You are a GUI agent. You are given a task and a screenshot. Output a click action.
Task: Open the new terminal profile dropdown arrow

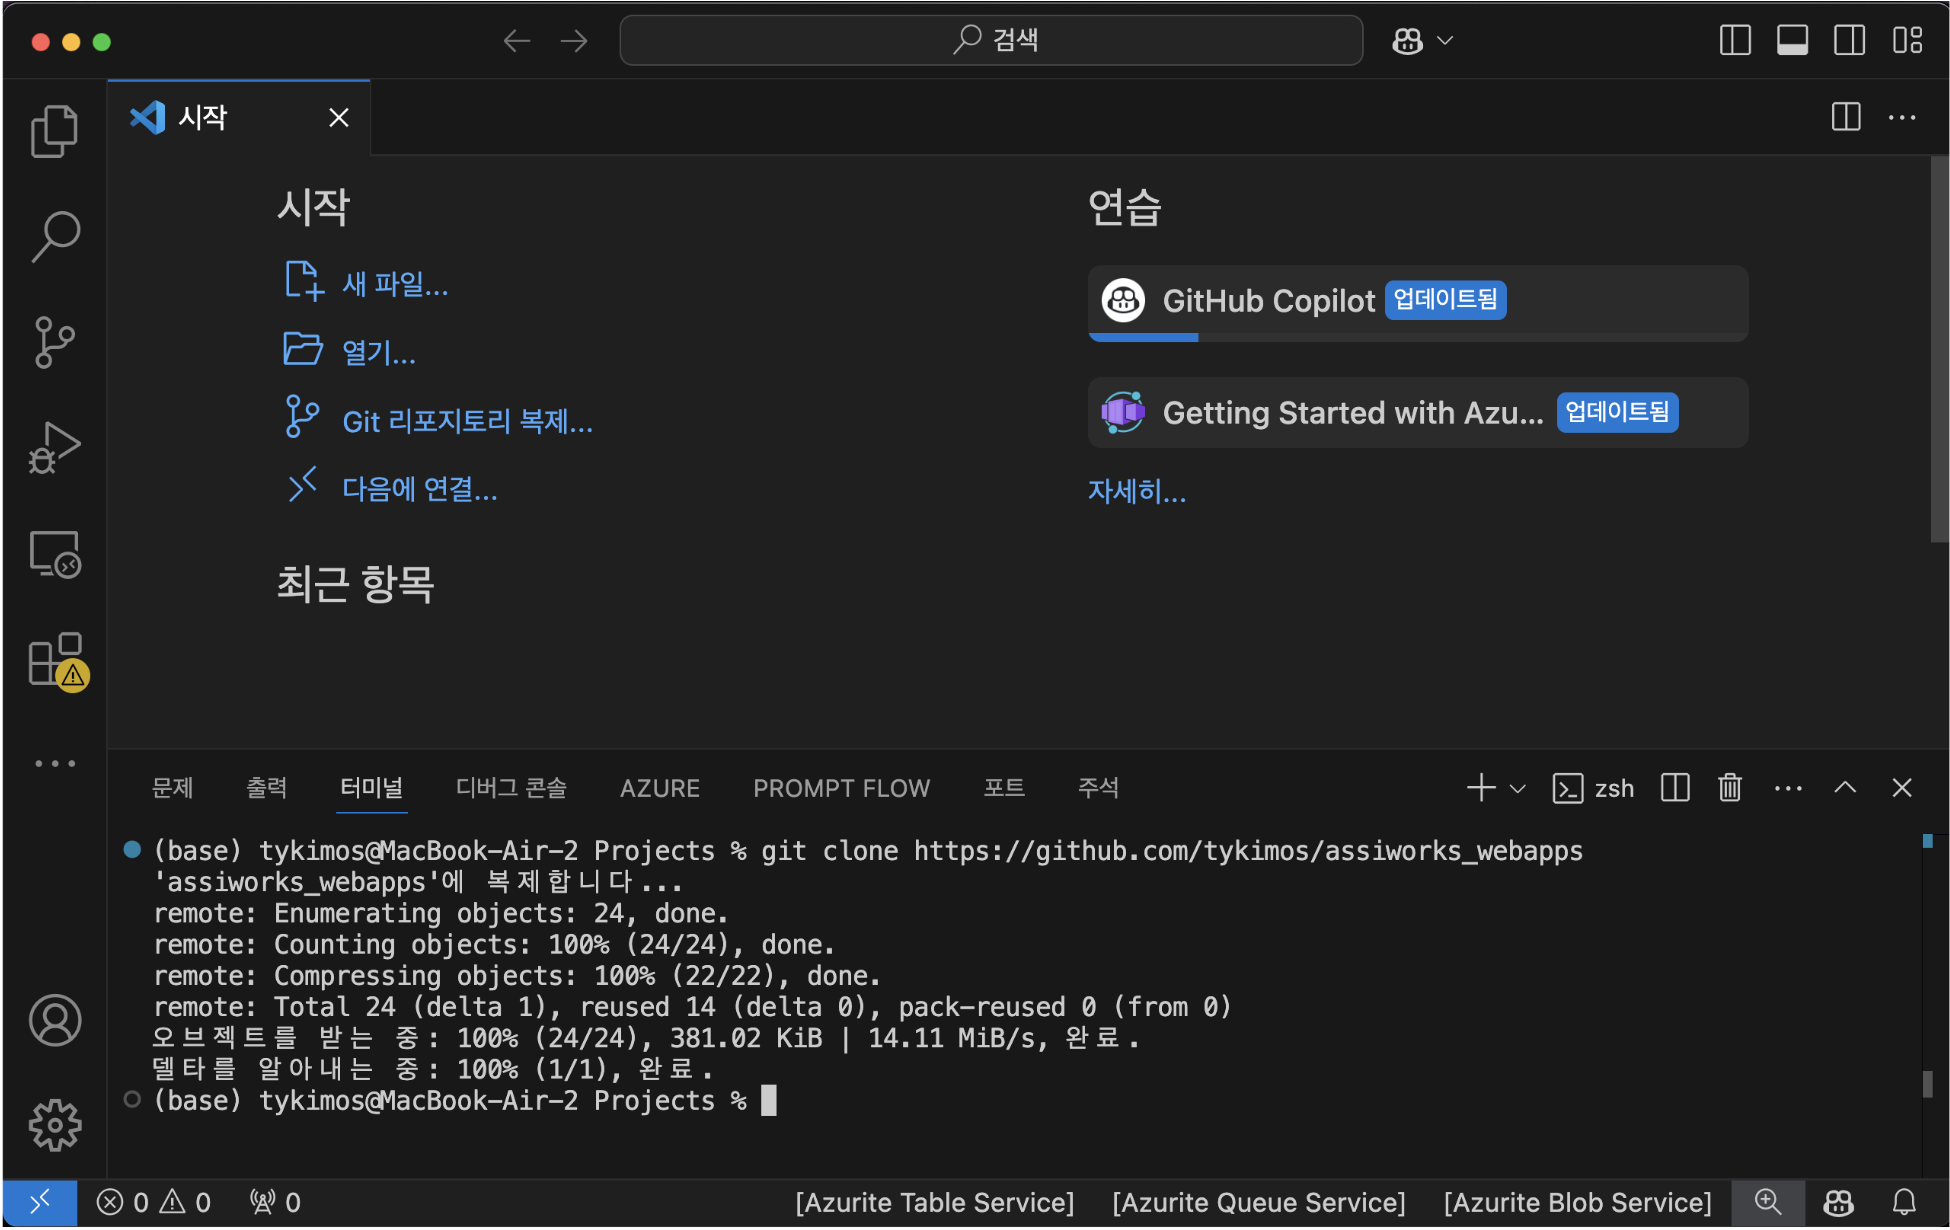pyautogui.click(x=1517, y=788)
